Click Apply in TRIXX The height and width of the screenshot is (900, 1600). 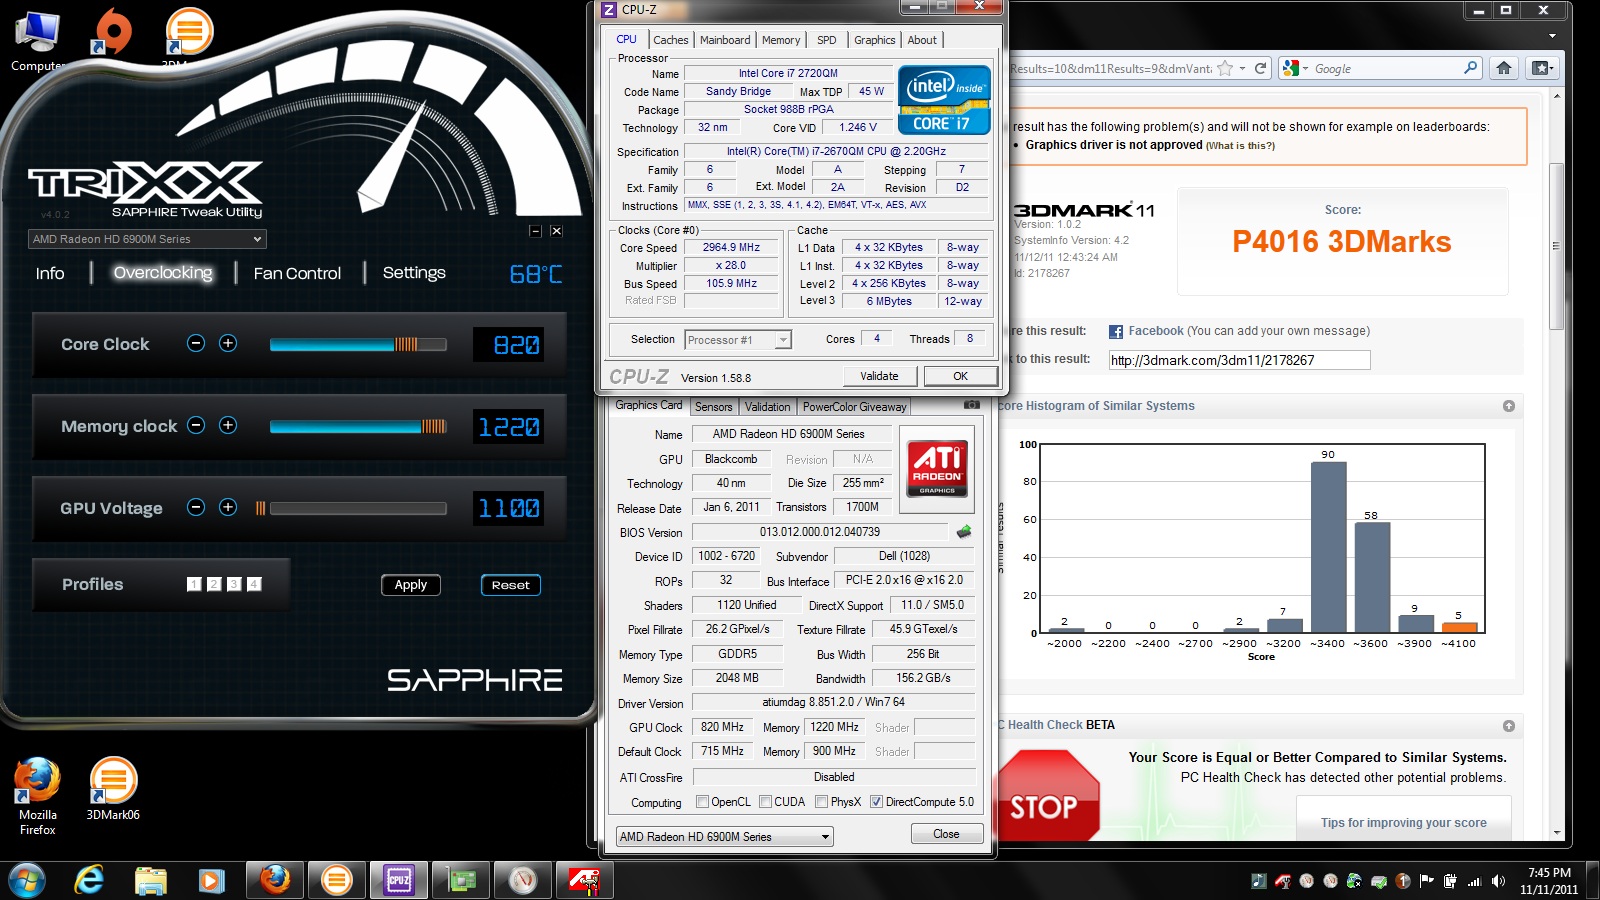[x=411, y=585]
